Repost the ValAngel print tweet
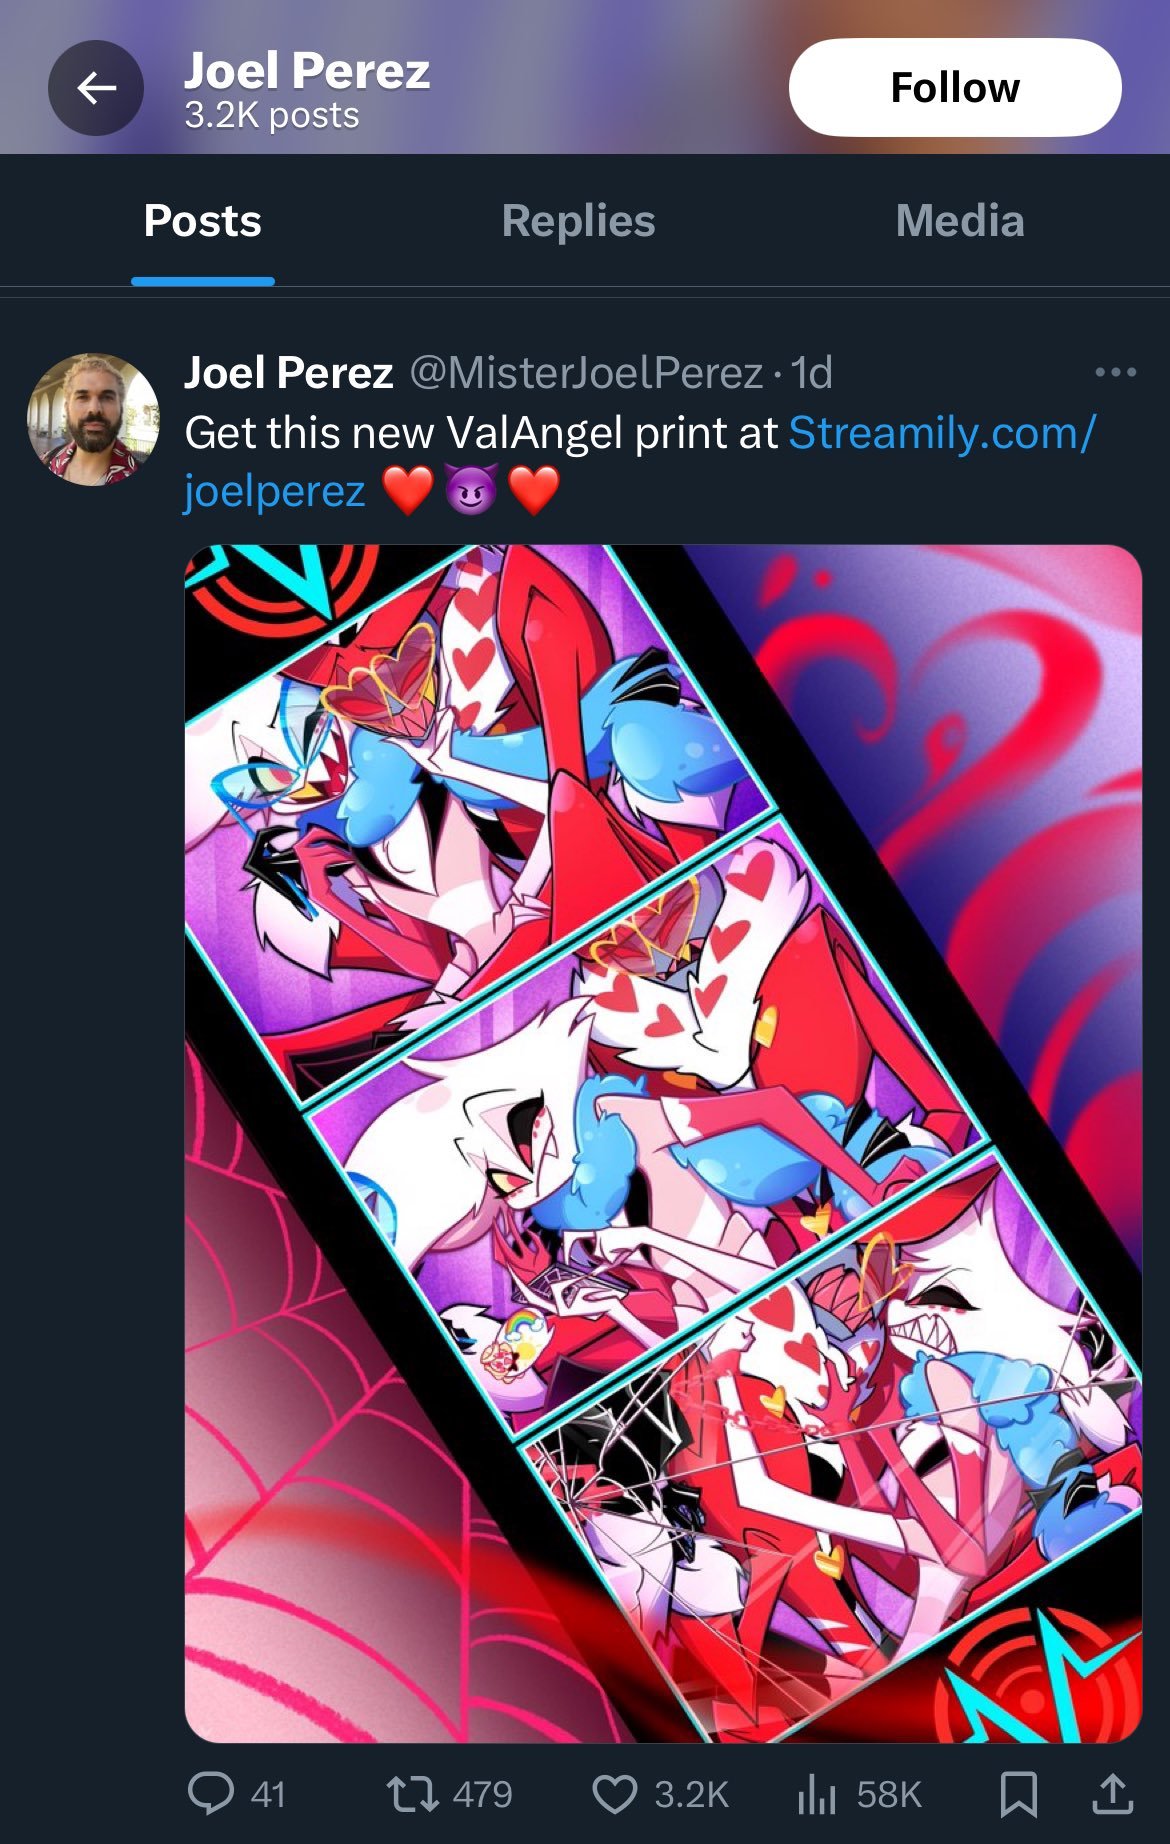Screen dimensions: 1170x1844 point(413,1793)
